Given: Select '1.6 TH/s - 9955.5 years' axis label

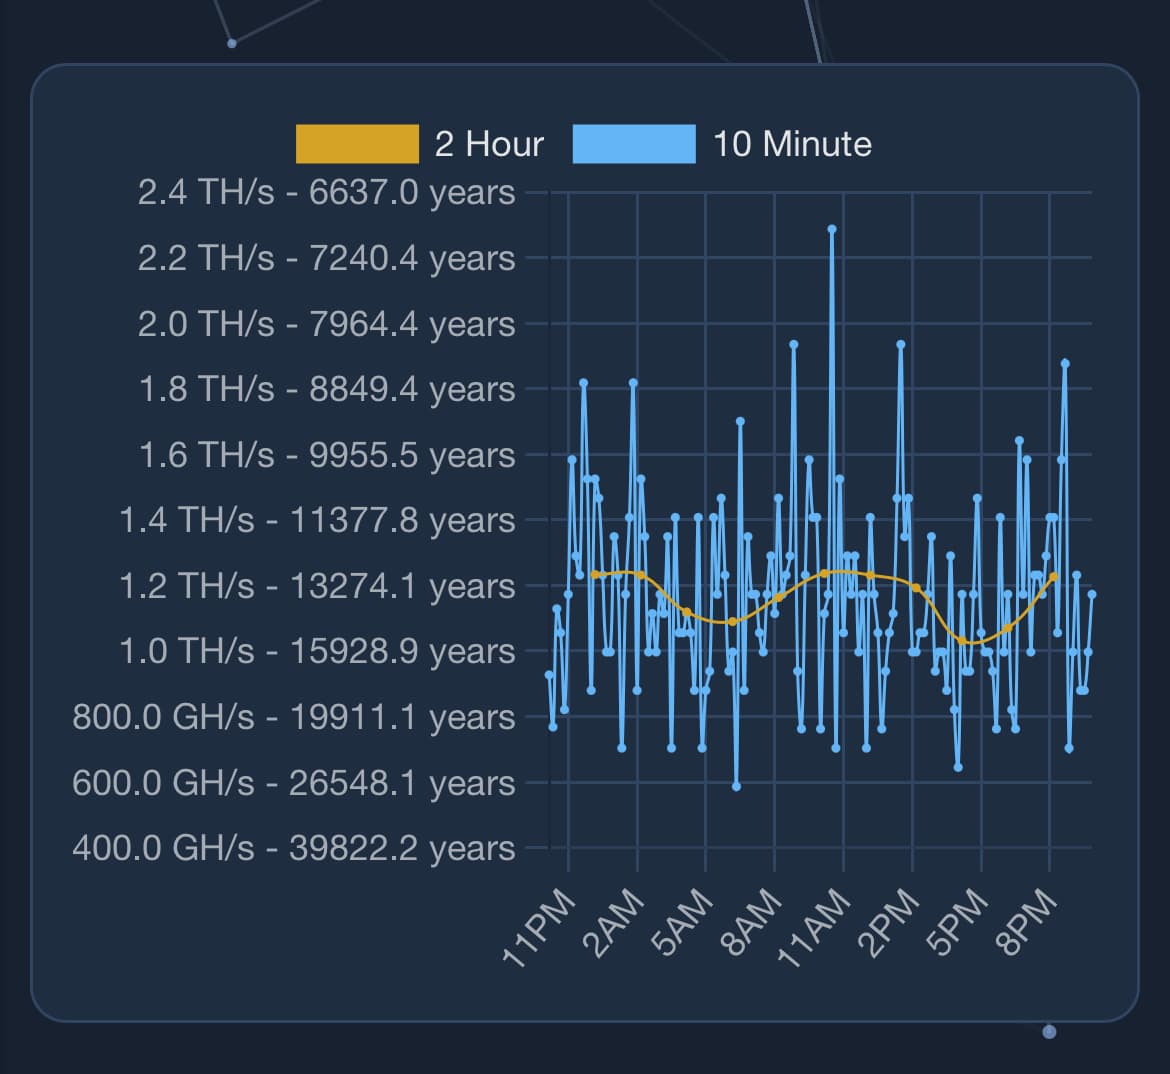Looking at the screenshot, I should coord(327,455).
